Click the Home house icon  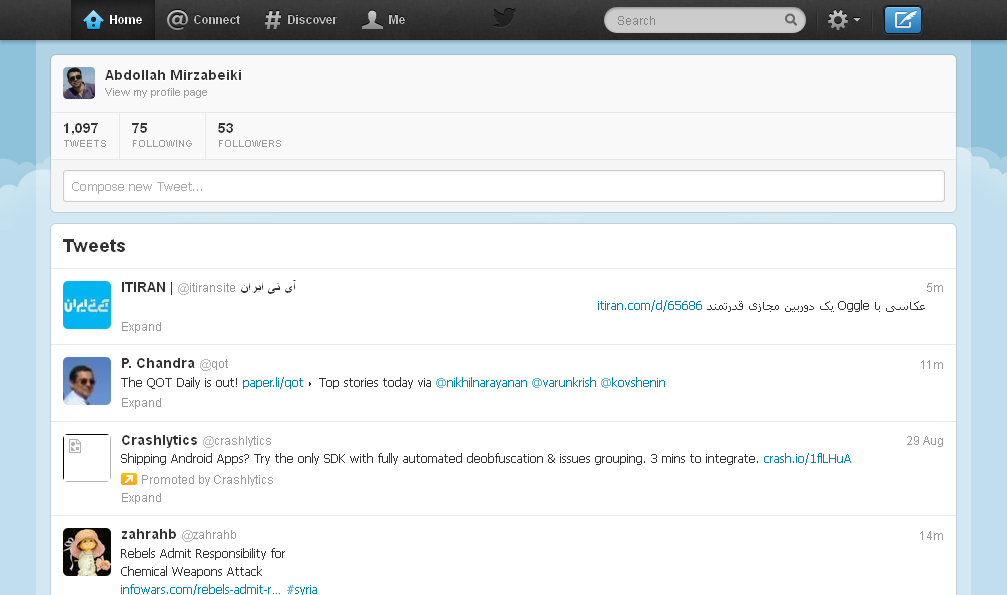[x=93, y=20]
